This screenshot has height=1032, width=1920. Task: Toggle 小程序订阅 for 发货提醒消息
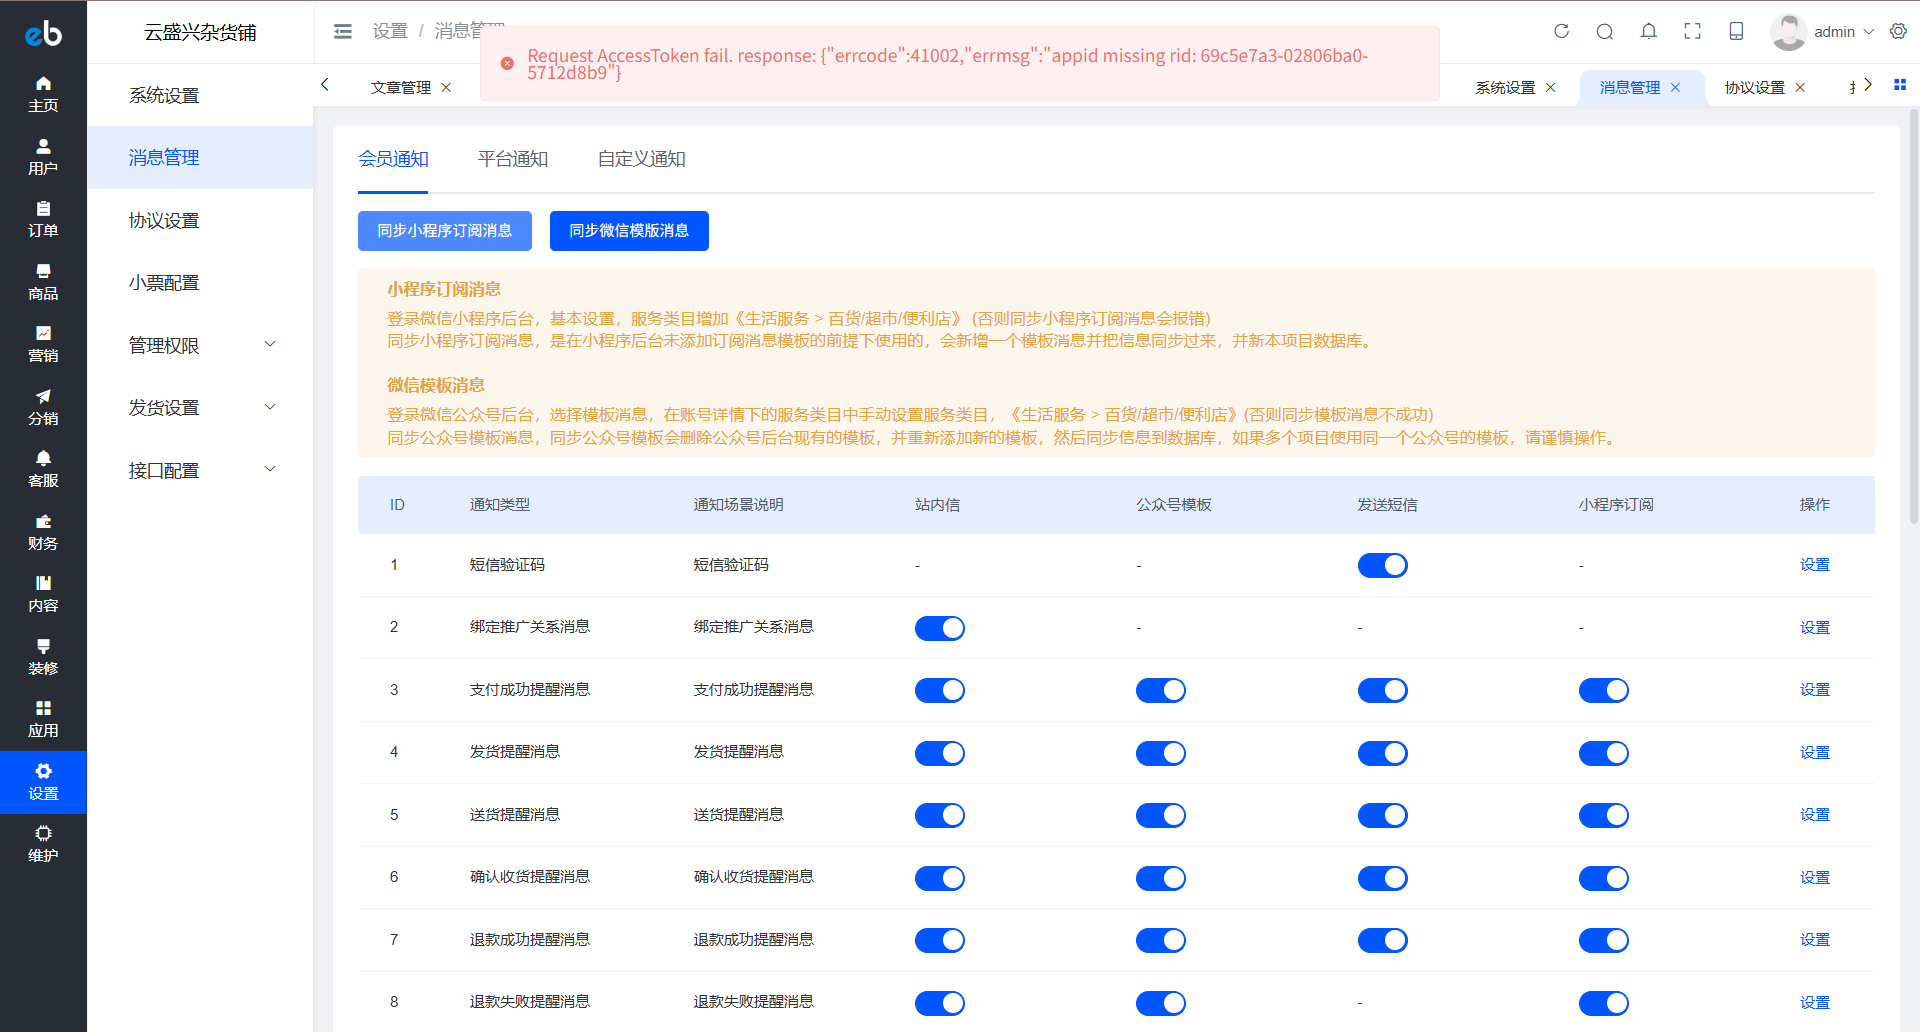coord(1603,753)
